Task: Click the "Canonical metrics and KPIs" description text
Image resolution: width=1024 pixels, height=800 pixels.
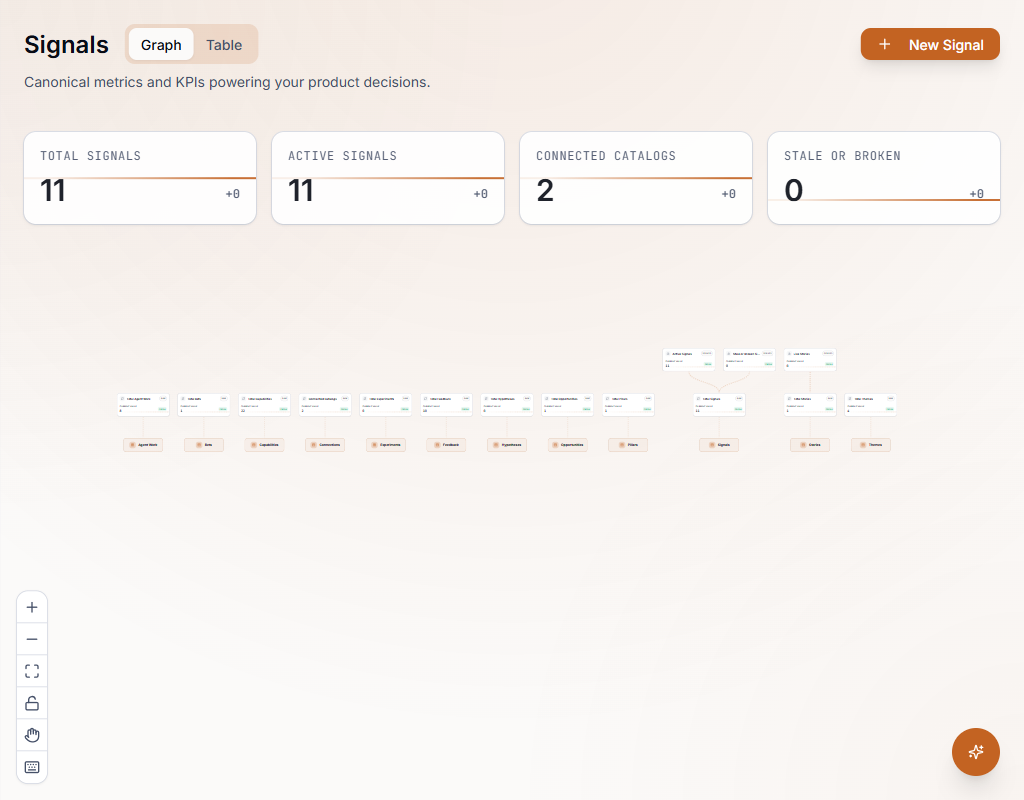Action: [x=227, y=82]
